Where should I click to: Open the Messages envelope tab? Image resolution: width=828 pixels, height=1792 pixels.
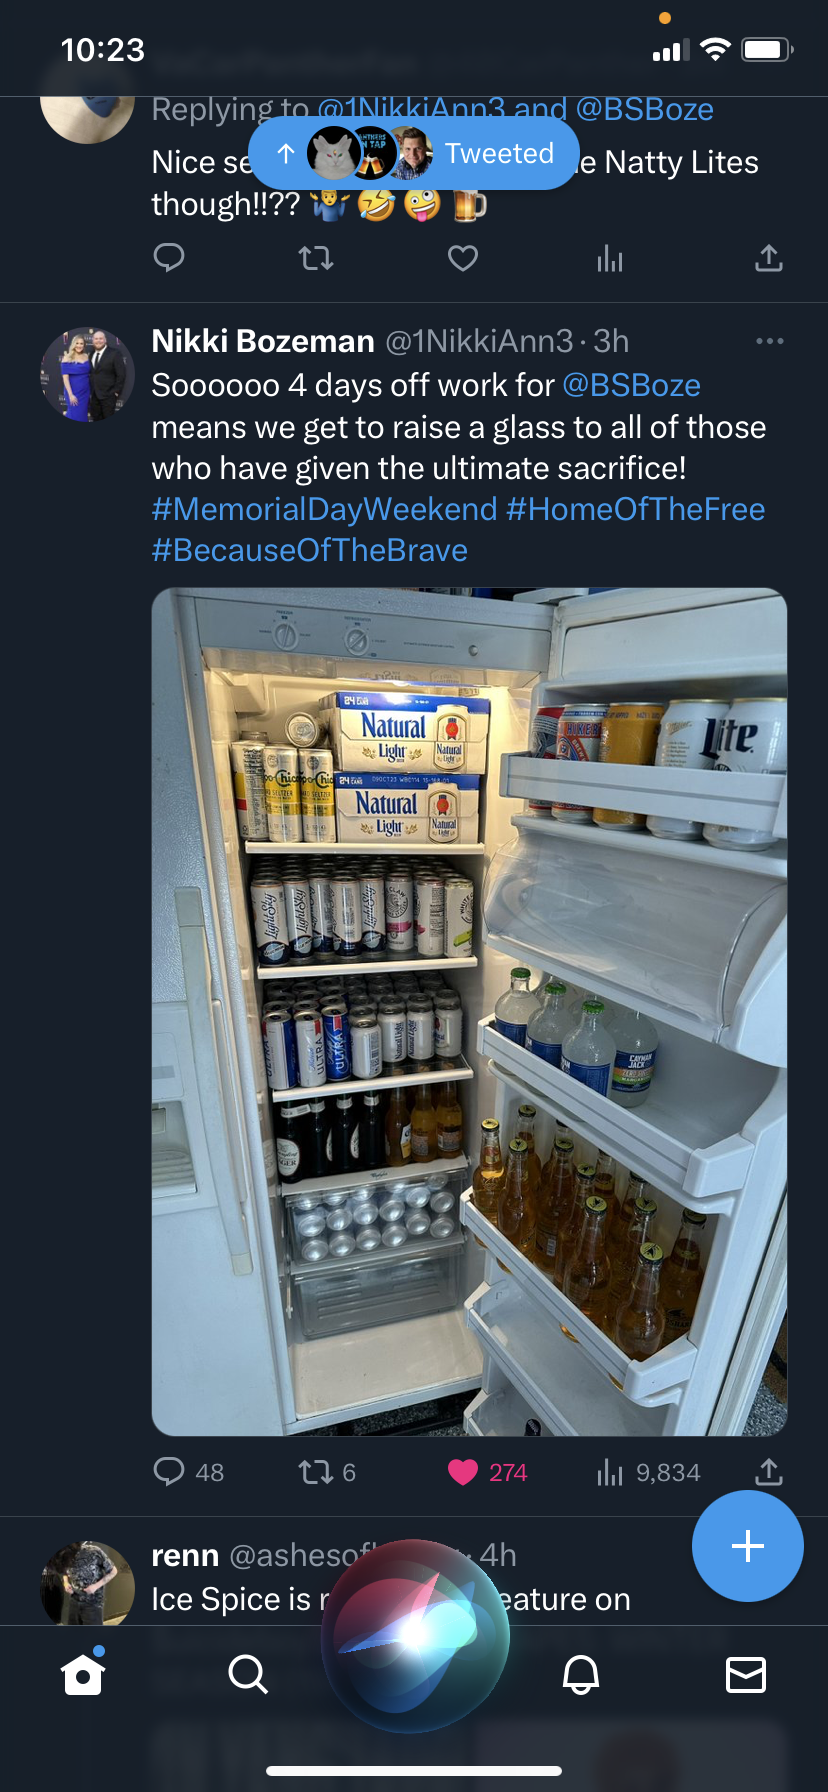pos(746,1674)
